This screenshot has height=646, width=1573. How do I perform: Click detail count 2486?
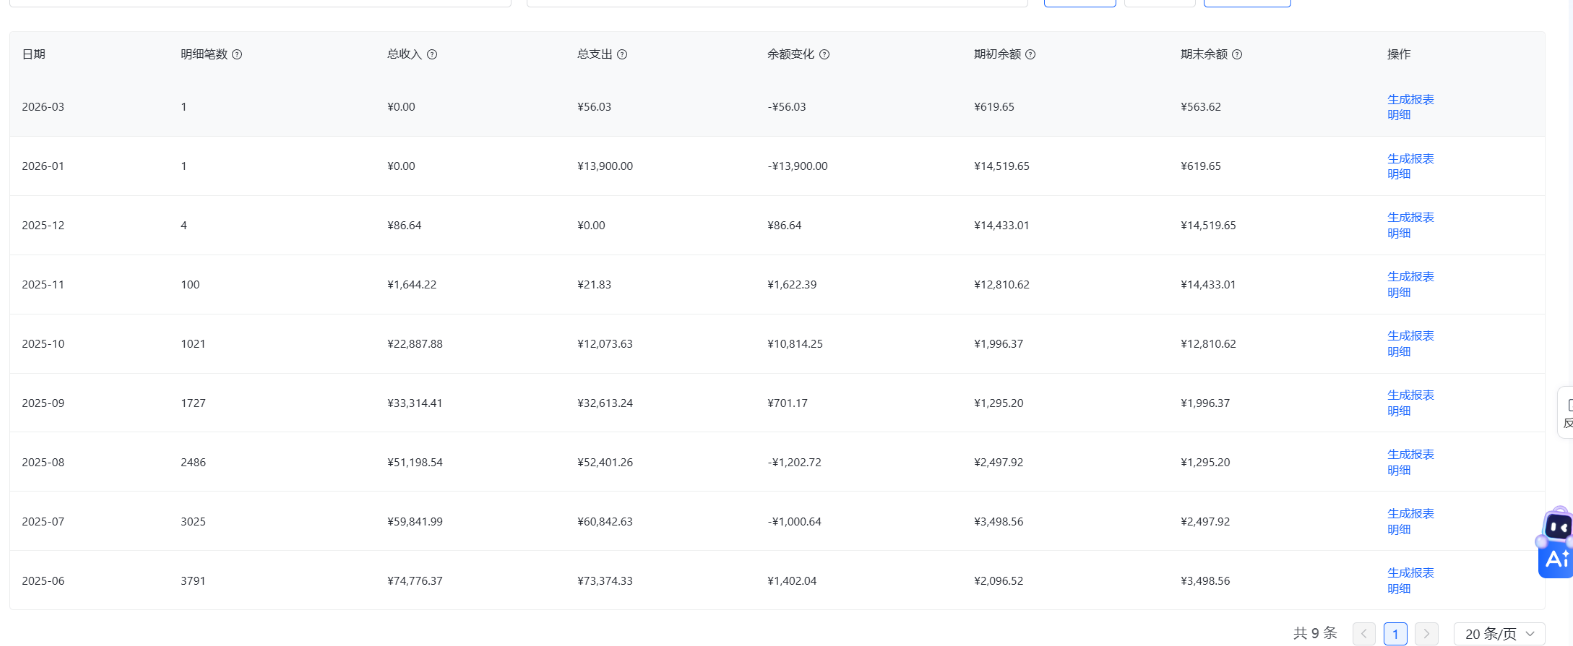tap(193, 462)
